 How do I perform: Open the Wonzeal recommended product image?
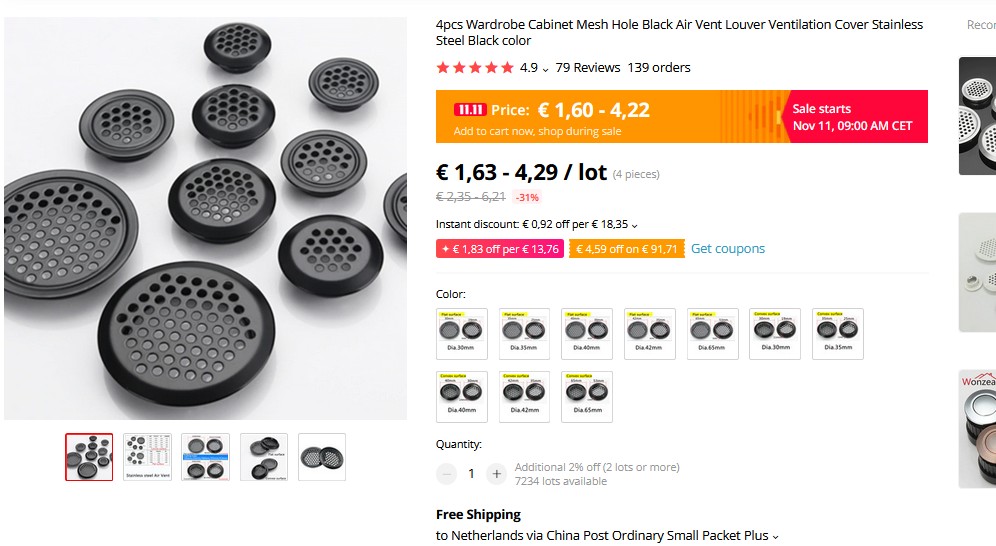point(977,430)
